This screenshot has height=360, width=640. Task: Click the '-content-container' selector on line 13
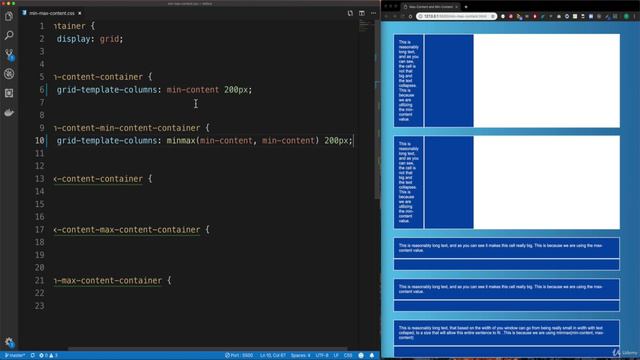[x=98, y=179]
